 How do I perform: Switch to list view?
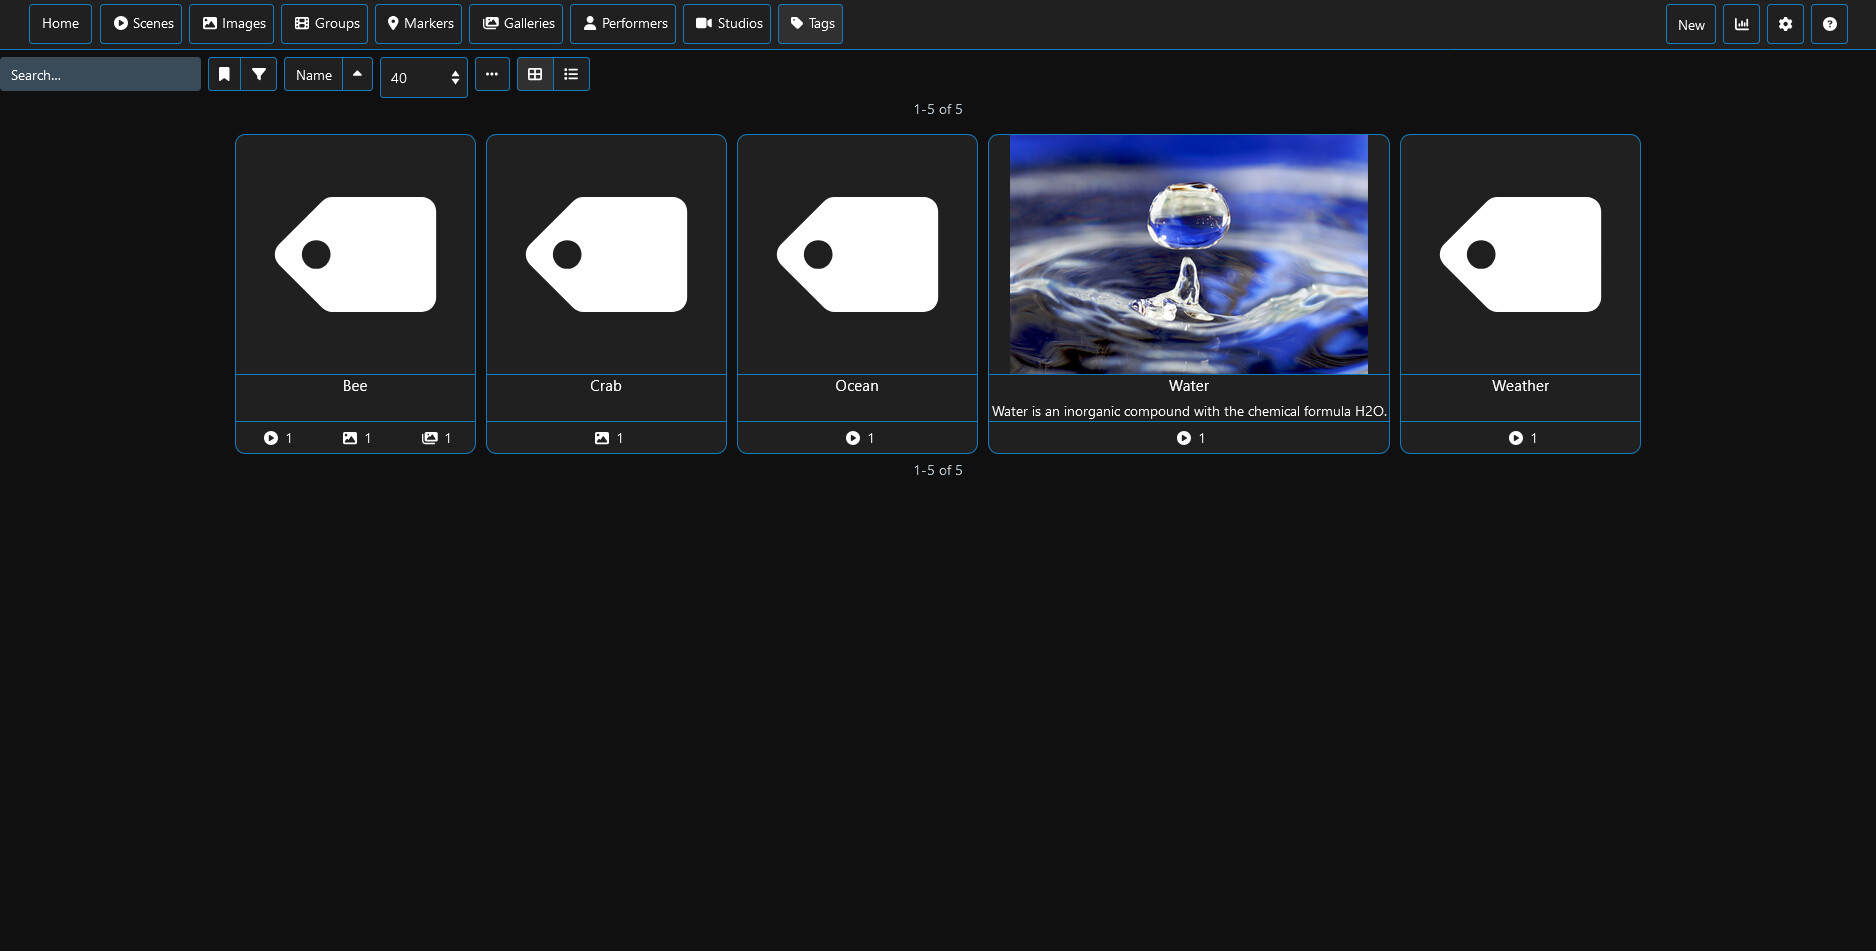tap(571, 75)
